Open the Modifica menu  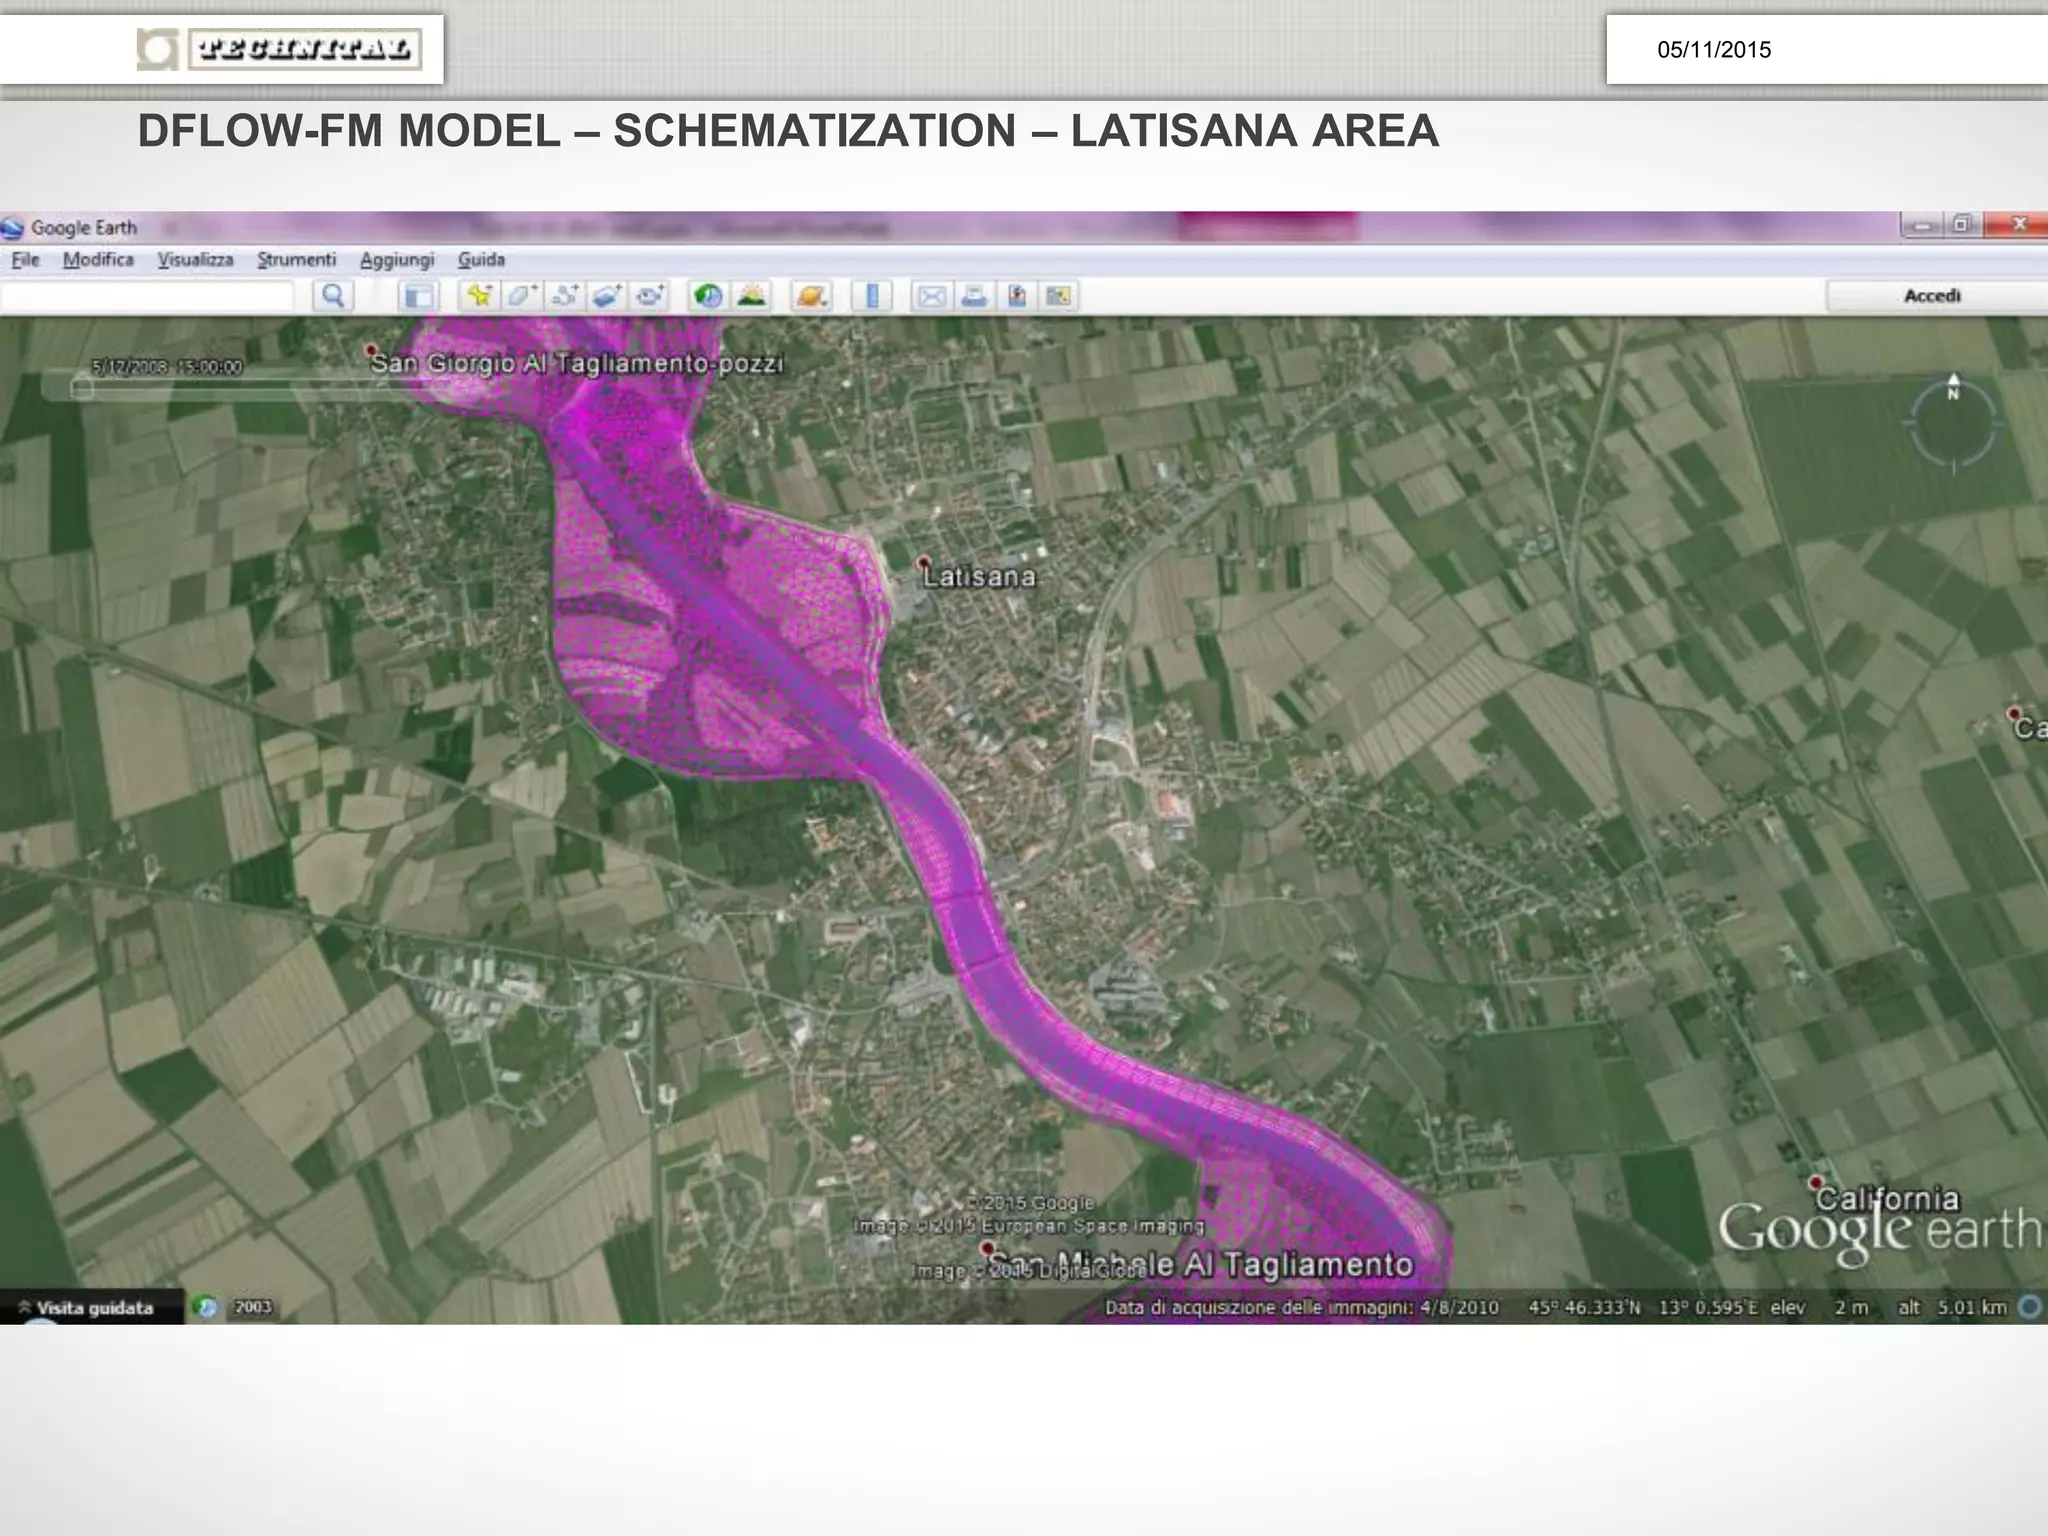tap(98, 260)
